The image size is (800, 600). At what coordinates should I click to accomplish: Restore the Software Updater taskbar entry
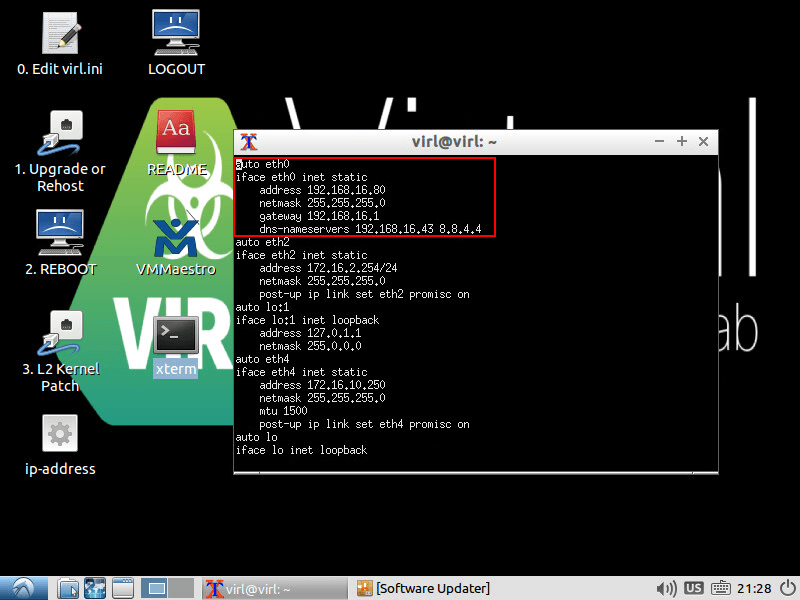[423, 589]
